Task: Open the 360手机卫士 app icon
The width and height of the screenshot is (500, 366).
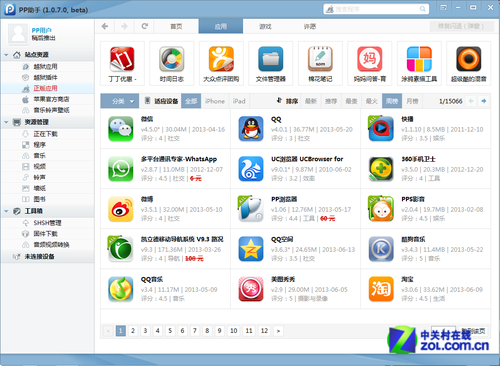Action: [x=381, y=169]
